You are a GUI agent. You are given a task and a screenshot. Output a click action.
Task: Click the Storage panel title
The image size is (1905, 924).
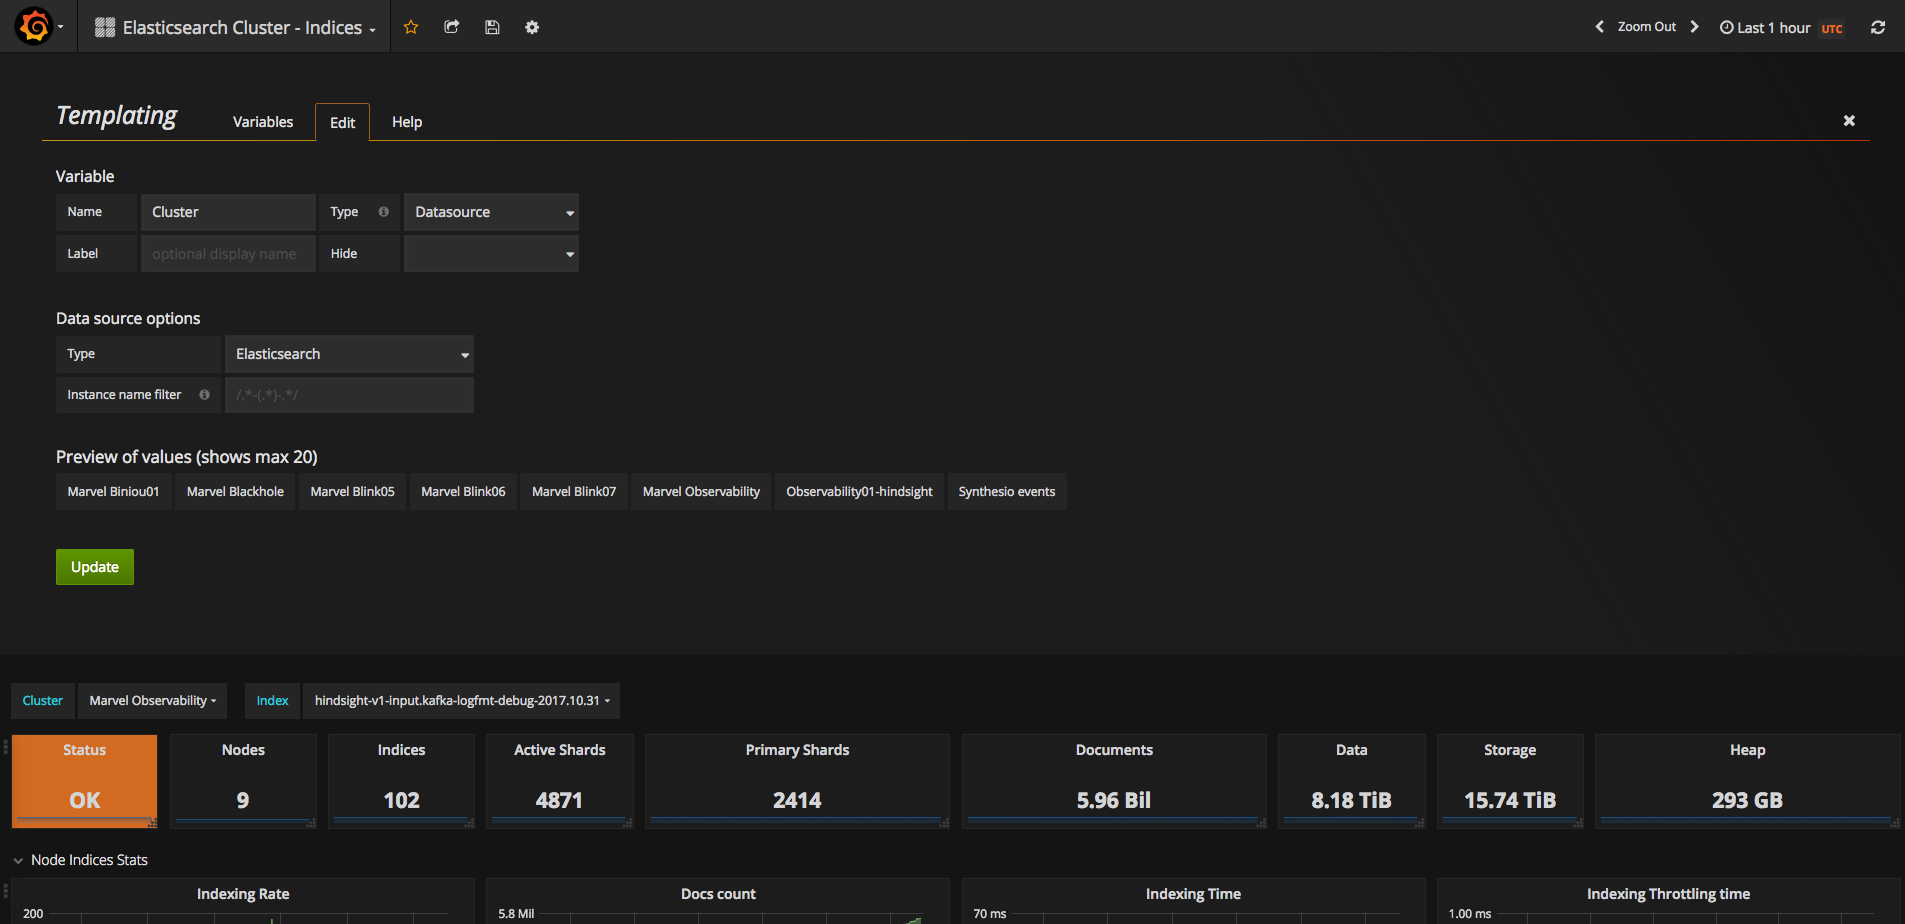[1510, 750]
